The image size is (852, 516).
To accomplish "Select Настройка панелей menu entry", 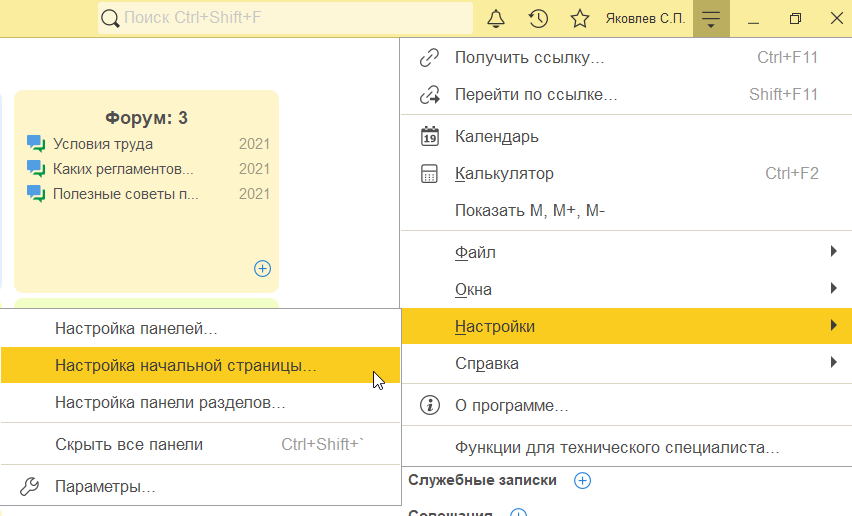I will (137, 328).
